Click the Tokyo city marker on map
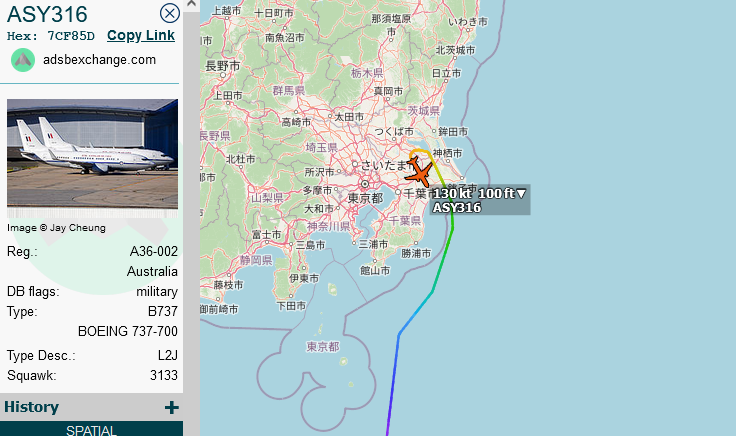The image size is (736, 436). pyautogui.click(x=365, y=184)
